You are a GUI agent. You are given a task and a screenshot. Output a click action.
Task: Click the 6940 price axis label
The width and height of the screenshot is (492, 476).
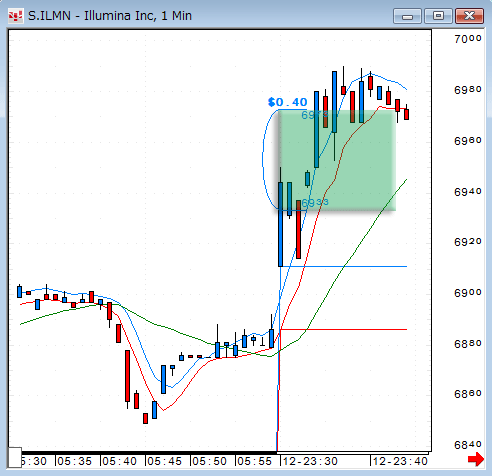[x=468, y=192]
